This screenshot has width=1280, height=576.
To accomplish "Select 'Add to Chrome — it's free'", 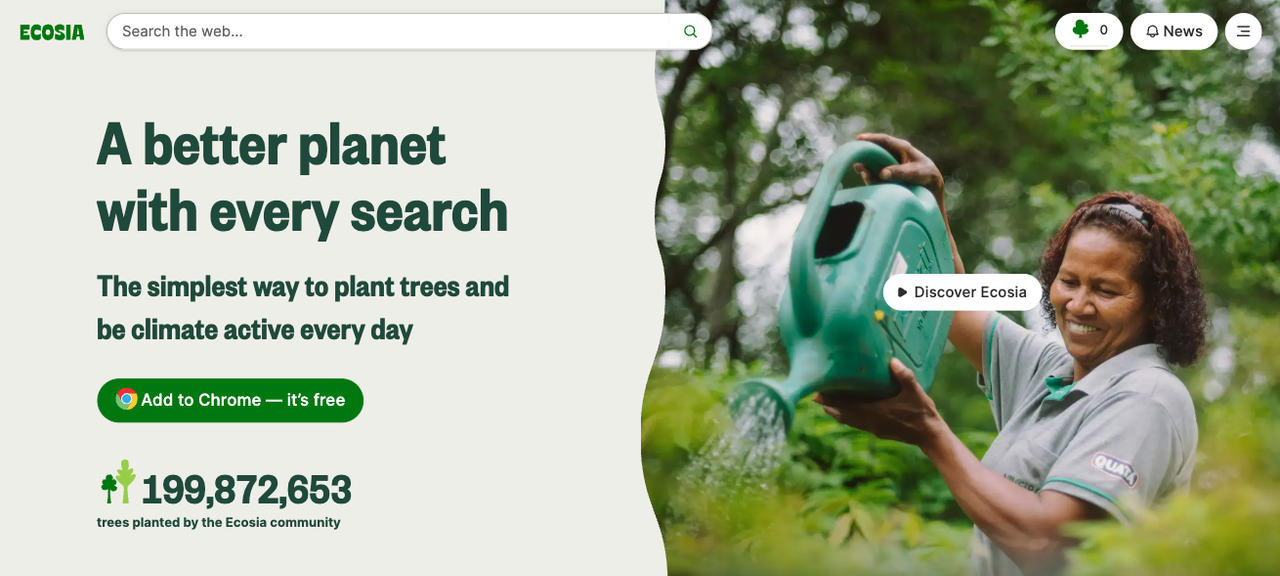I will 230,400.
